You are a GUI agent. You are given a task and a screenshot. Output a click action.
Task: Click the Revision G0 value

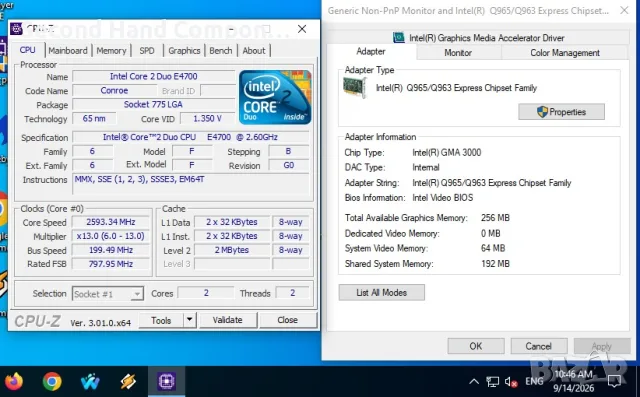click(288, 165)
